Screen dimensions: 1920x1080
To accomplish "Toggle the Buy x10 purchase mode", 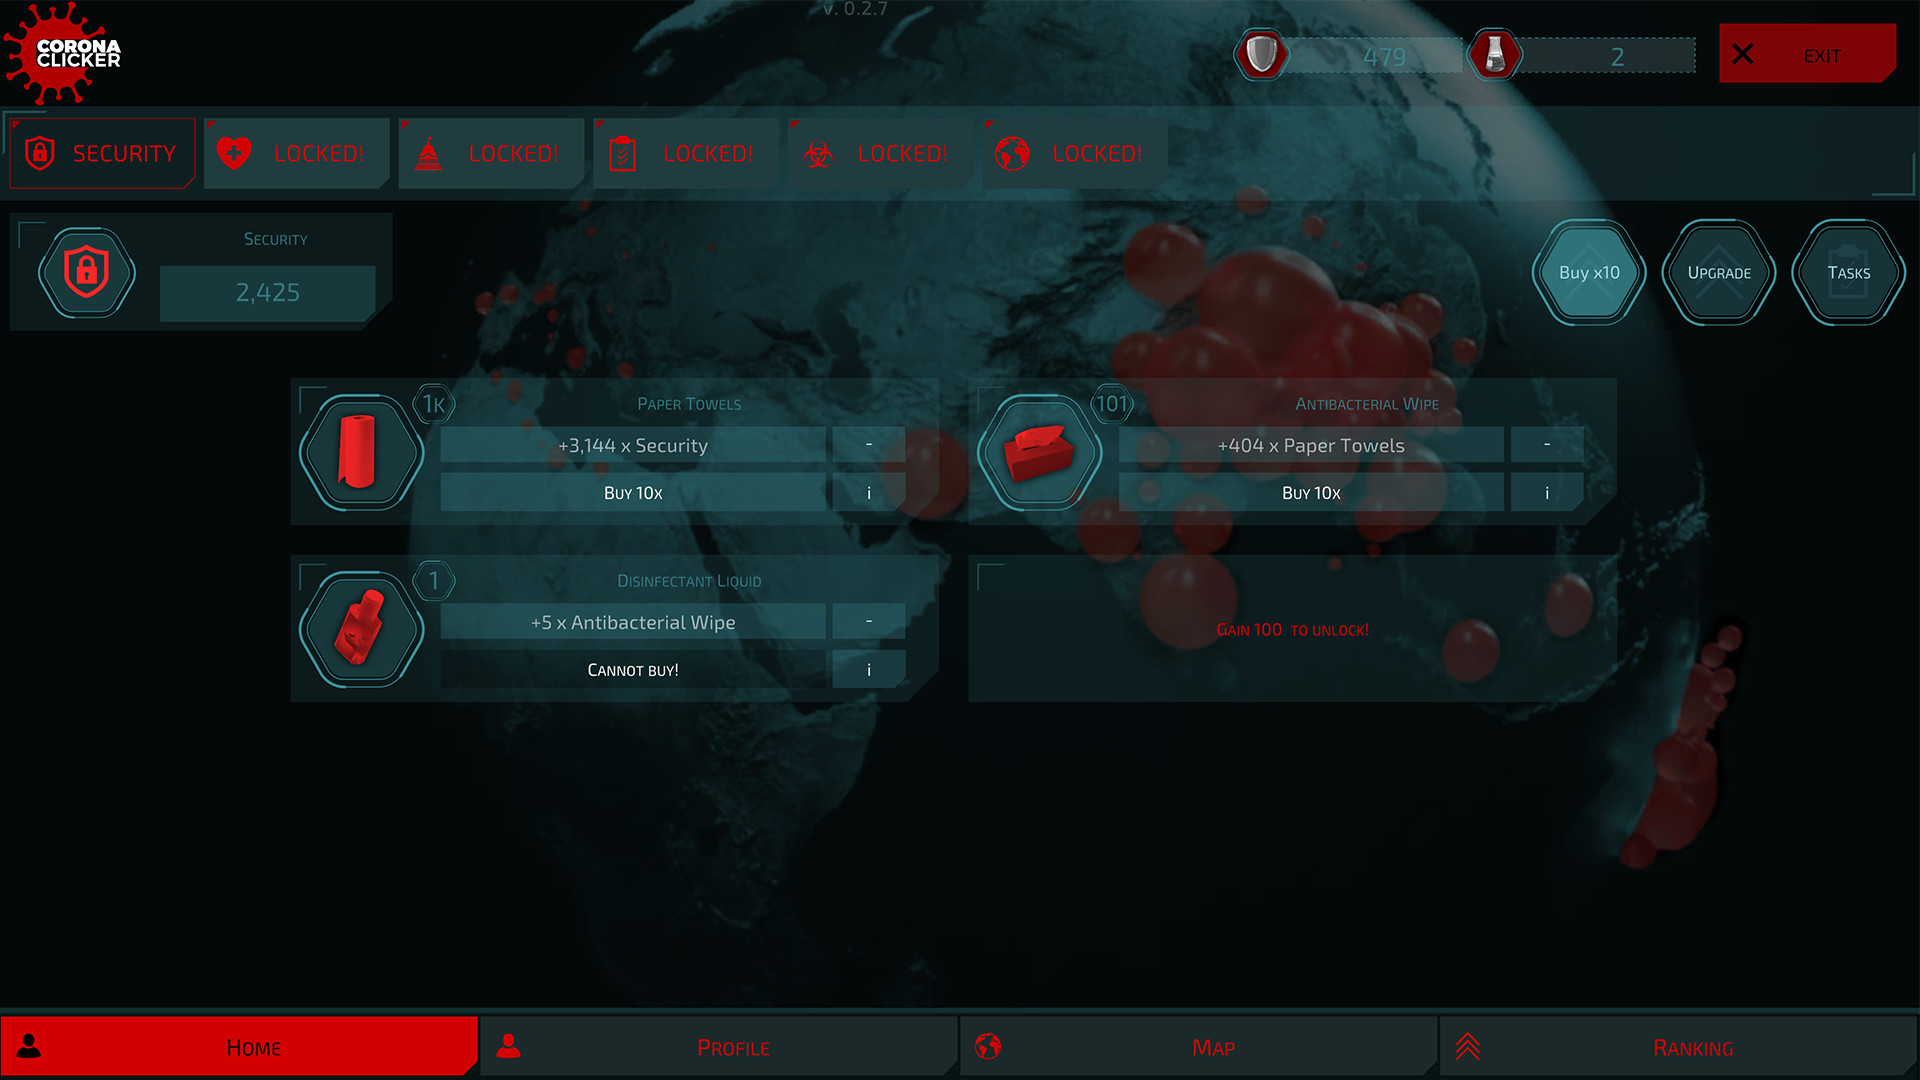I will (x=1588, y=272).
